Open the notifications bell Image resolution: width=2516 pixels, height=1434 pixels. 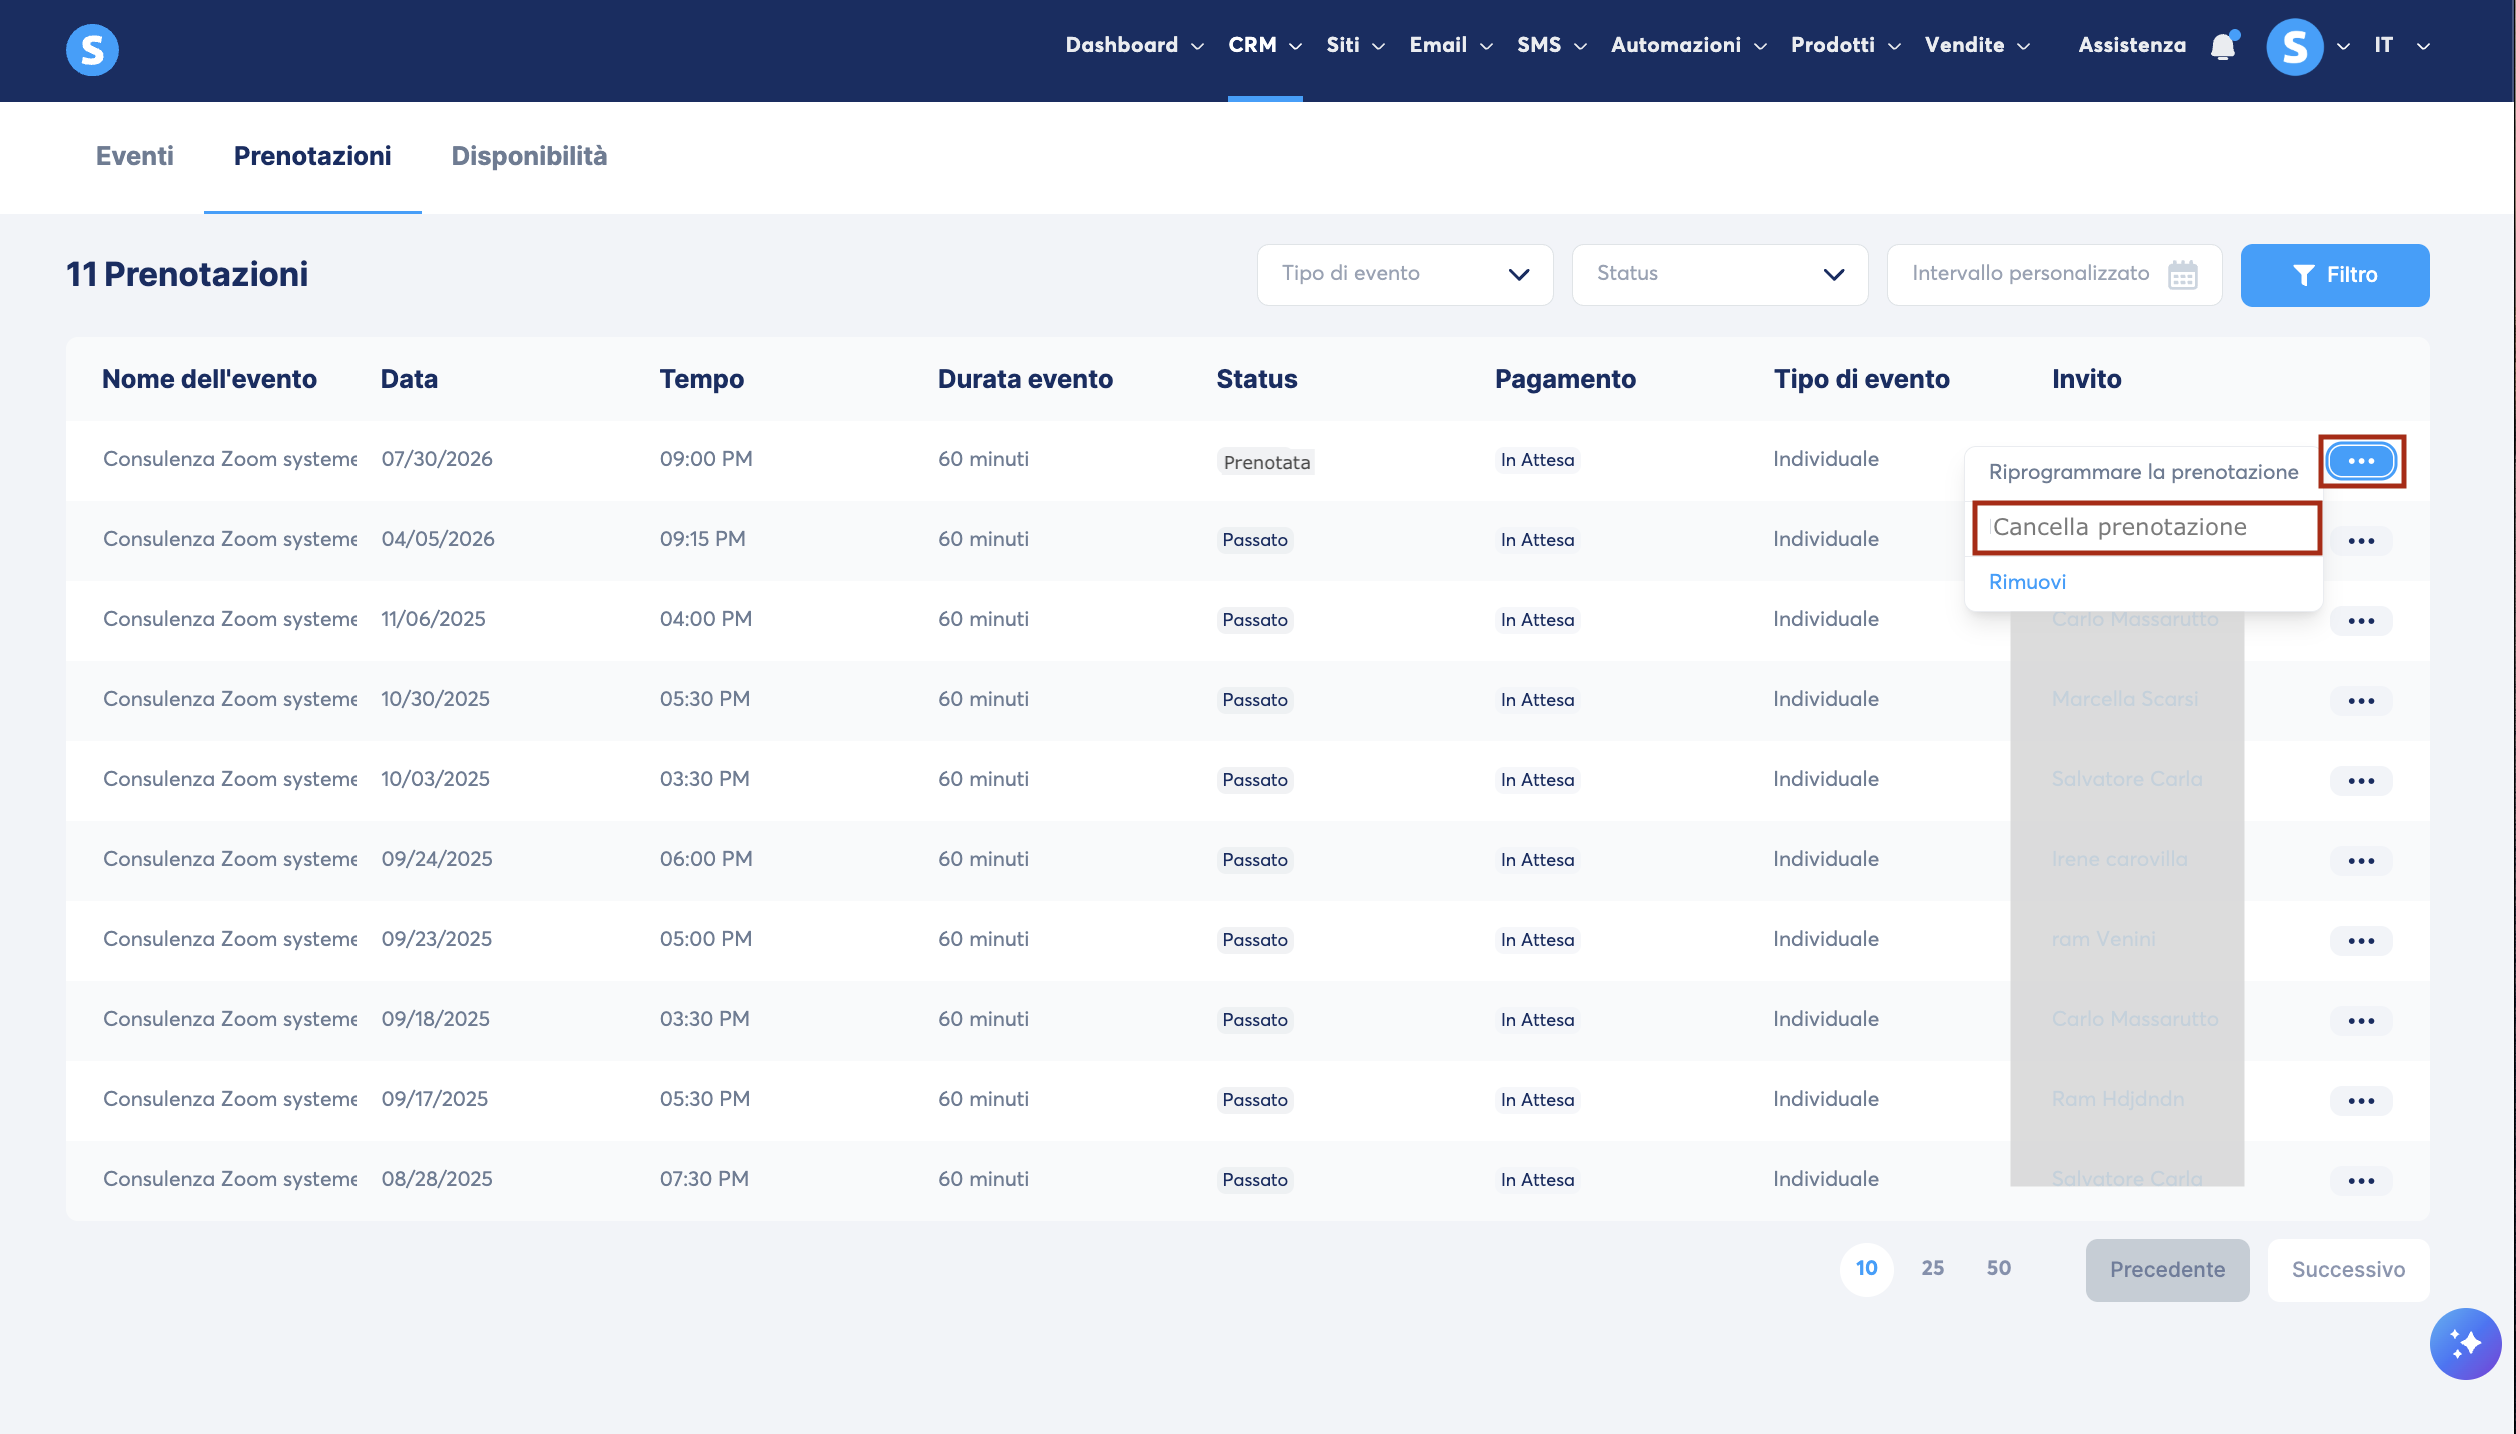pos(2223,46)
